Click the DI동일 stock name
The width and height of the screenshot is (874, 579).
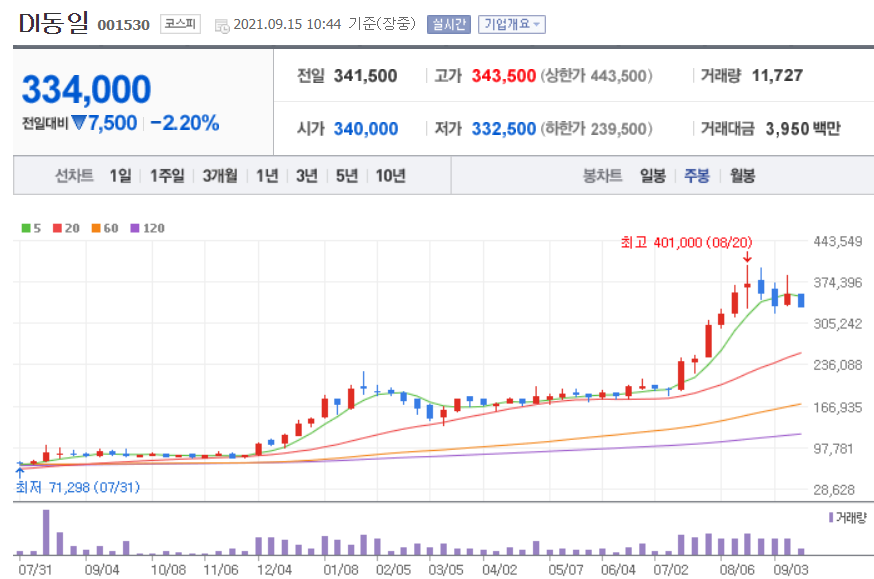54,23
